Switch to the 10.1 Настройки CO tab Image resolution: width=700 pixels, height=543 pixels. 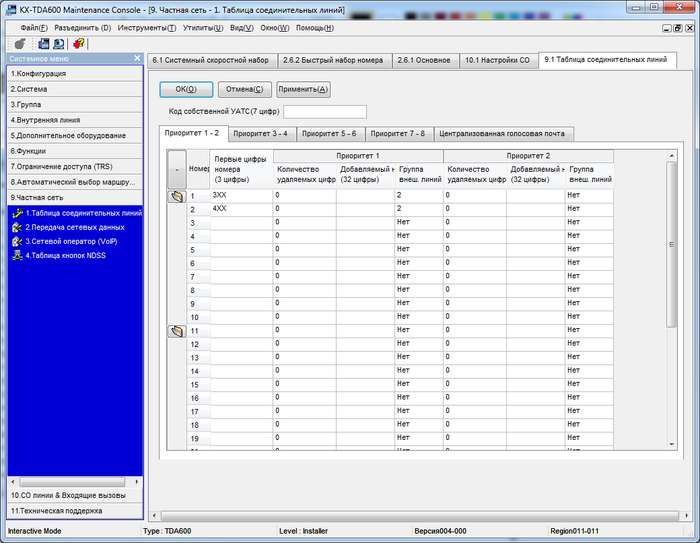[x=498, y=60]
